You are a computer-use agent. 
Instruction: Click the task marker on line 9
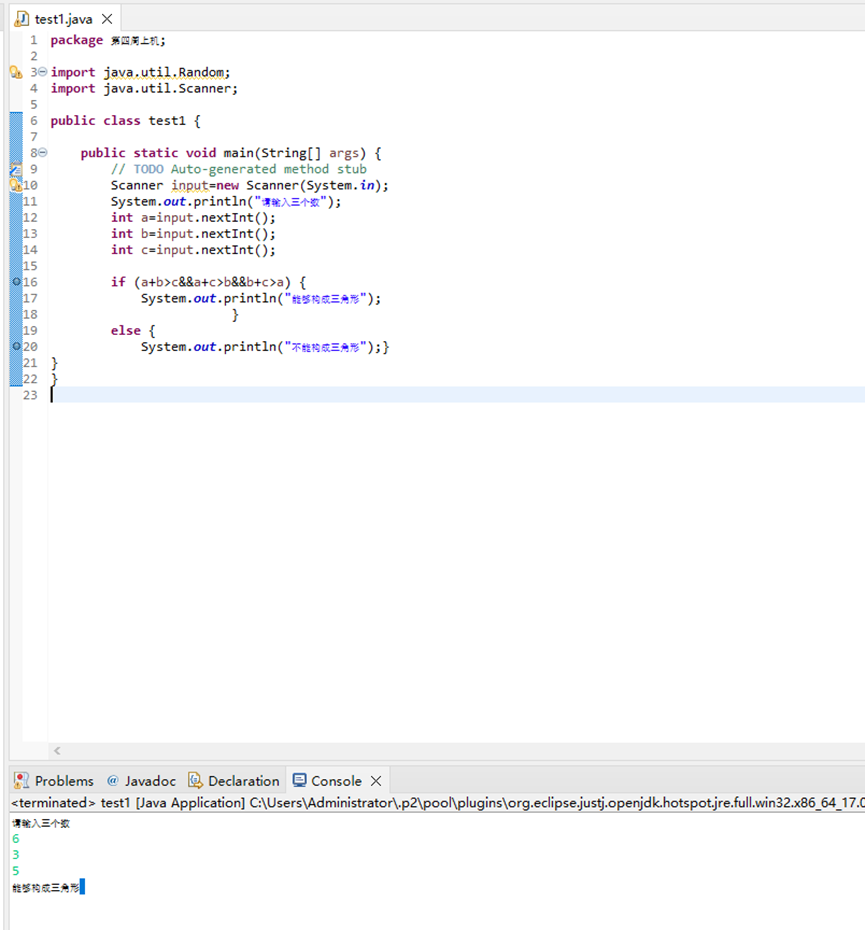click(x=16, y=169)
